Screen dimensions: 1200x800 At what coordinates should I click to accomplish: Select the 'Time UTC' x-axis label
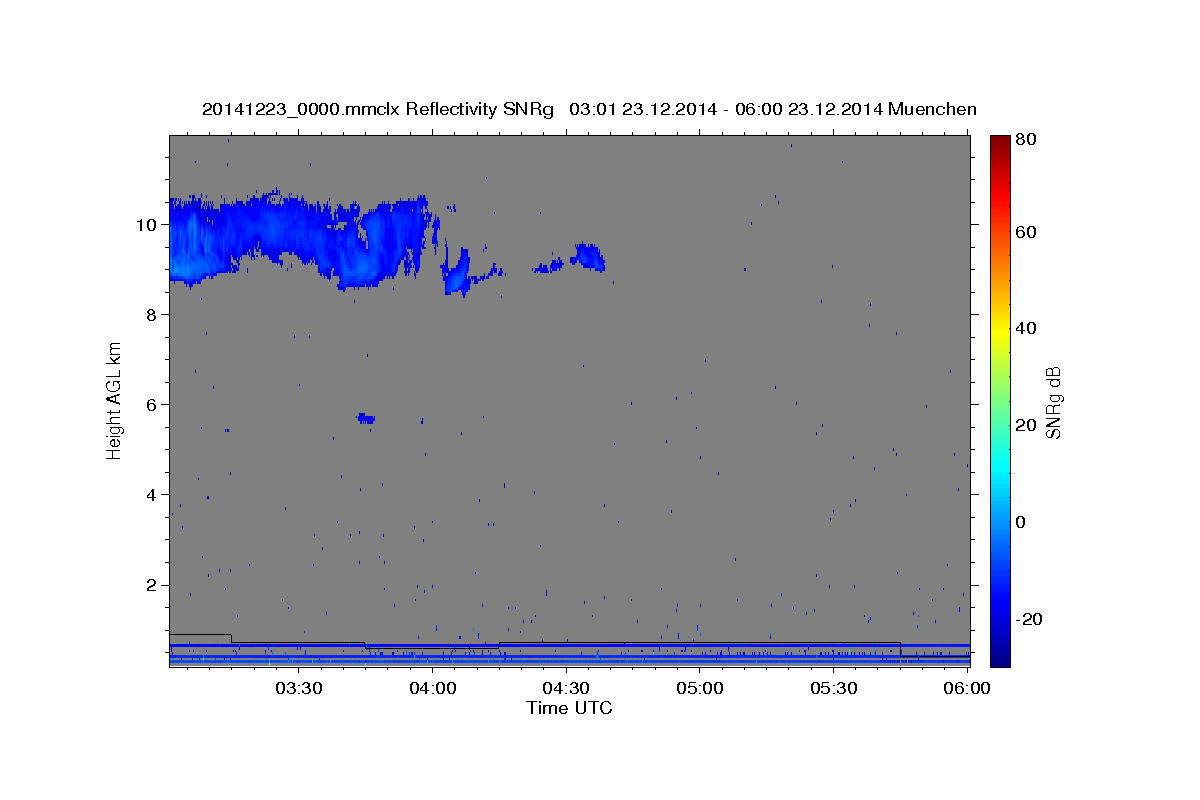(x=569, y=708)
